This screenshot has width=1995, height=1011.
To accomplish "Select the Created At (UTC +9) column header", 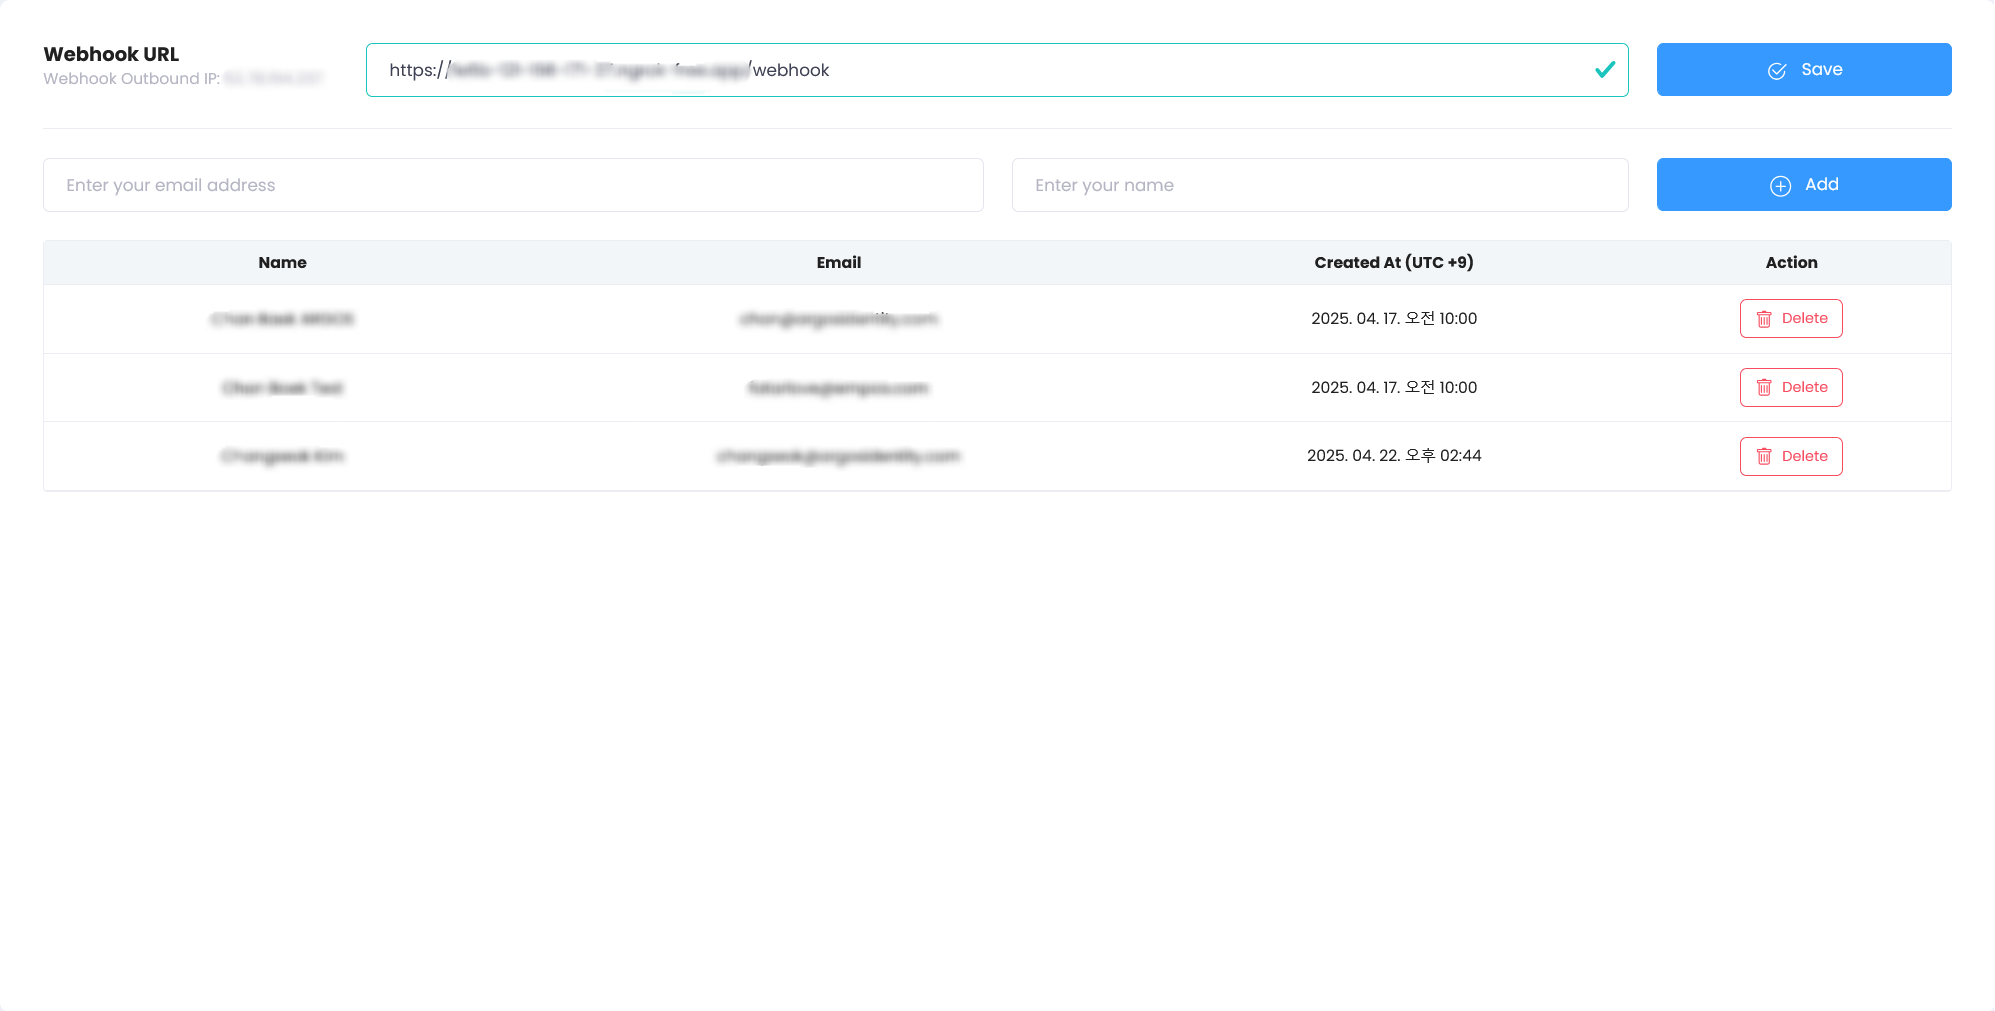I will 1394,262.
